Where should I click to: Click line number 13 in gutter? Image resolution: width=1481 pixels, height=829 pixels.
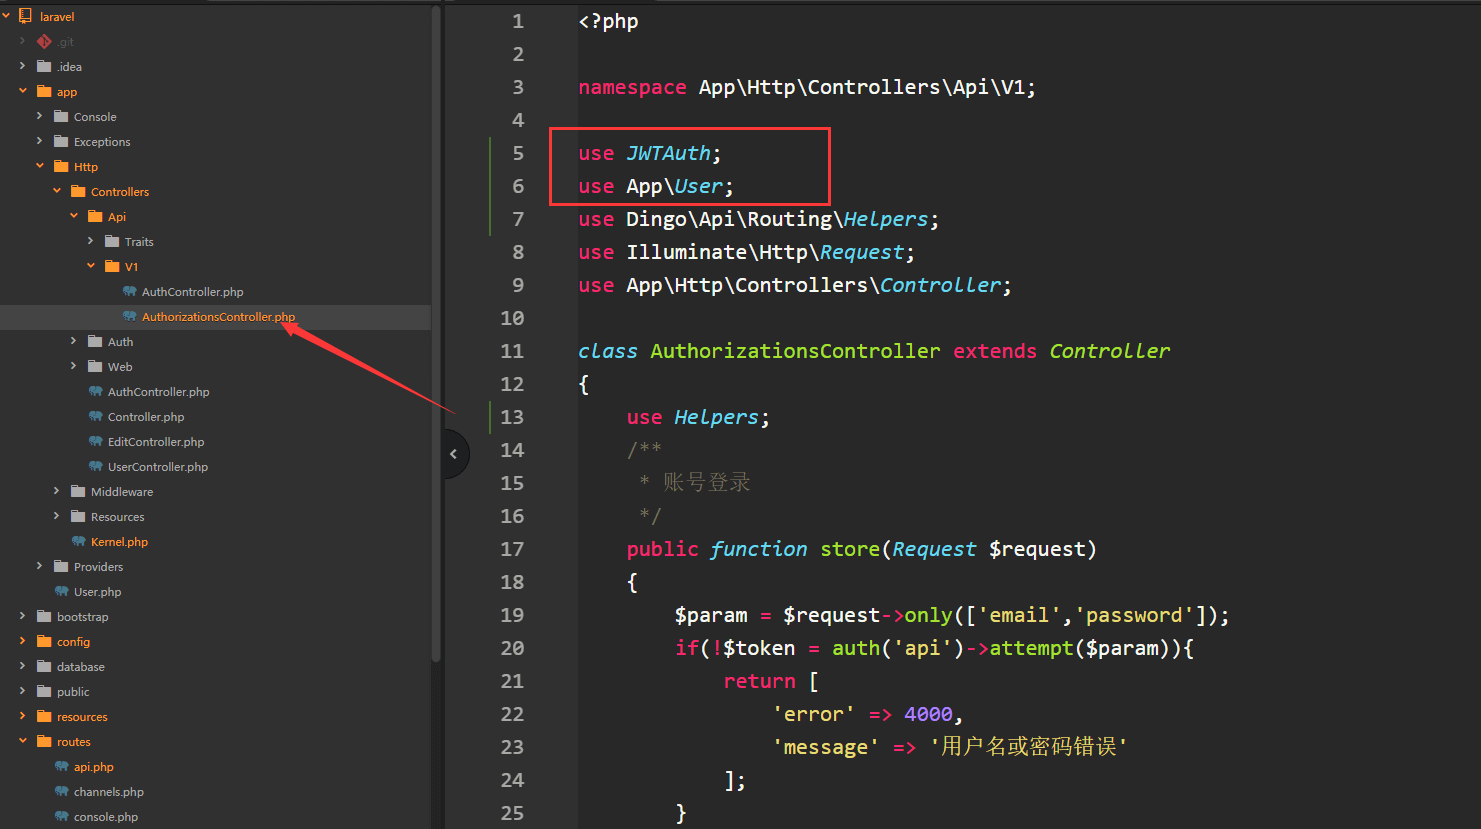(x=512, y=417)
